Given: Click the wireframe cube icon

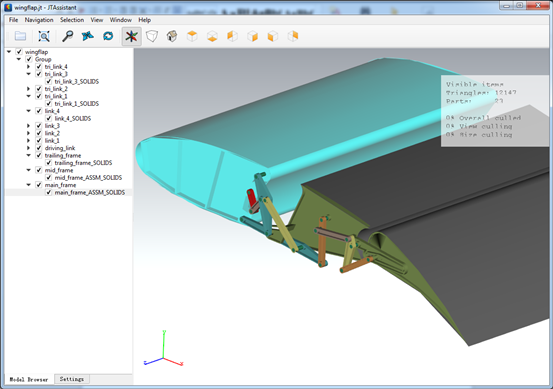Looking at the screenshot, I should click(152, 36).
